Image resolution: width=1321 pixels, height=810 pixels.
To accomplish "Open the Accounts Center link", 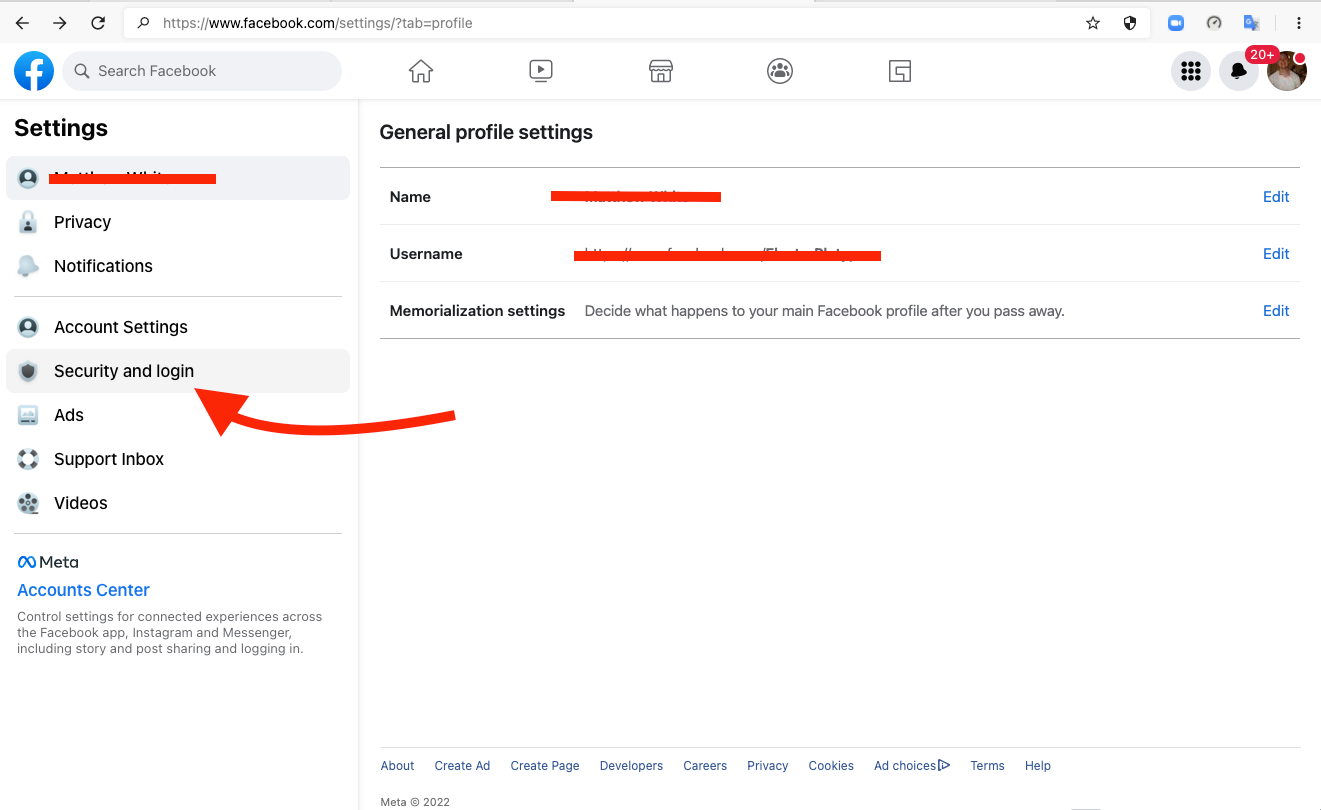I will 84,590.
